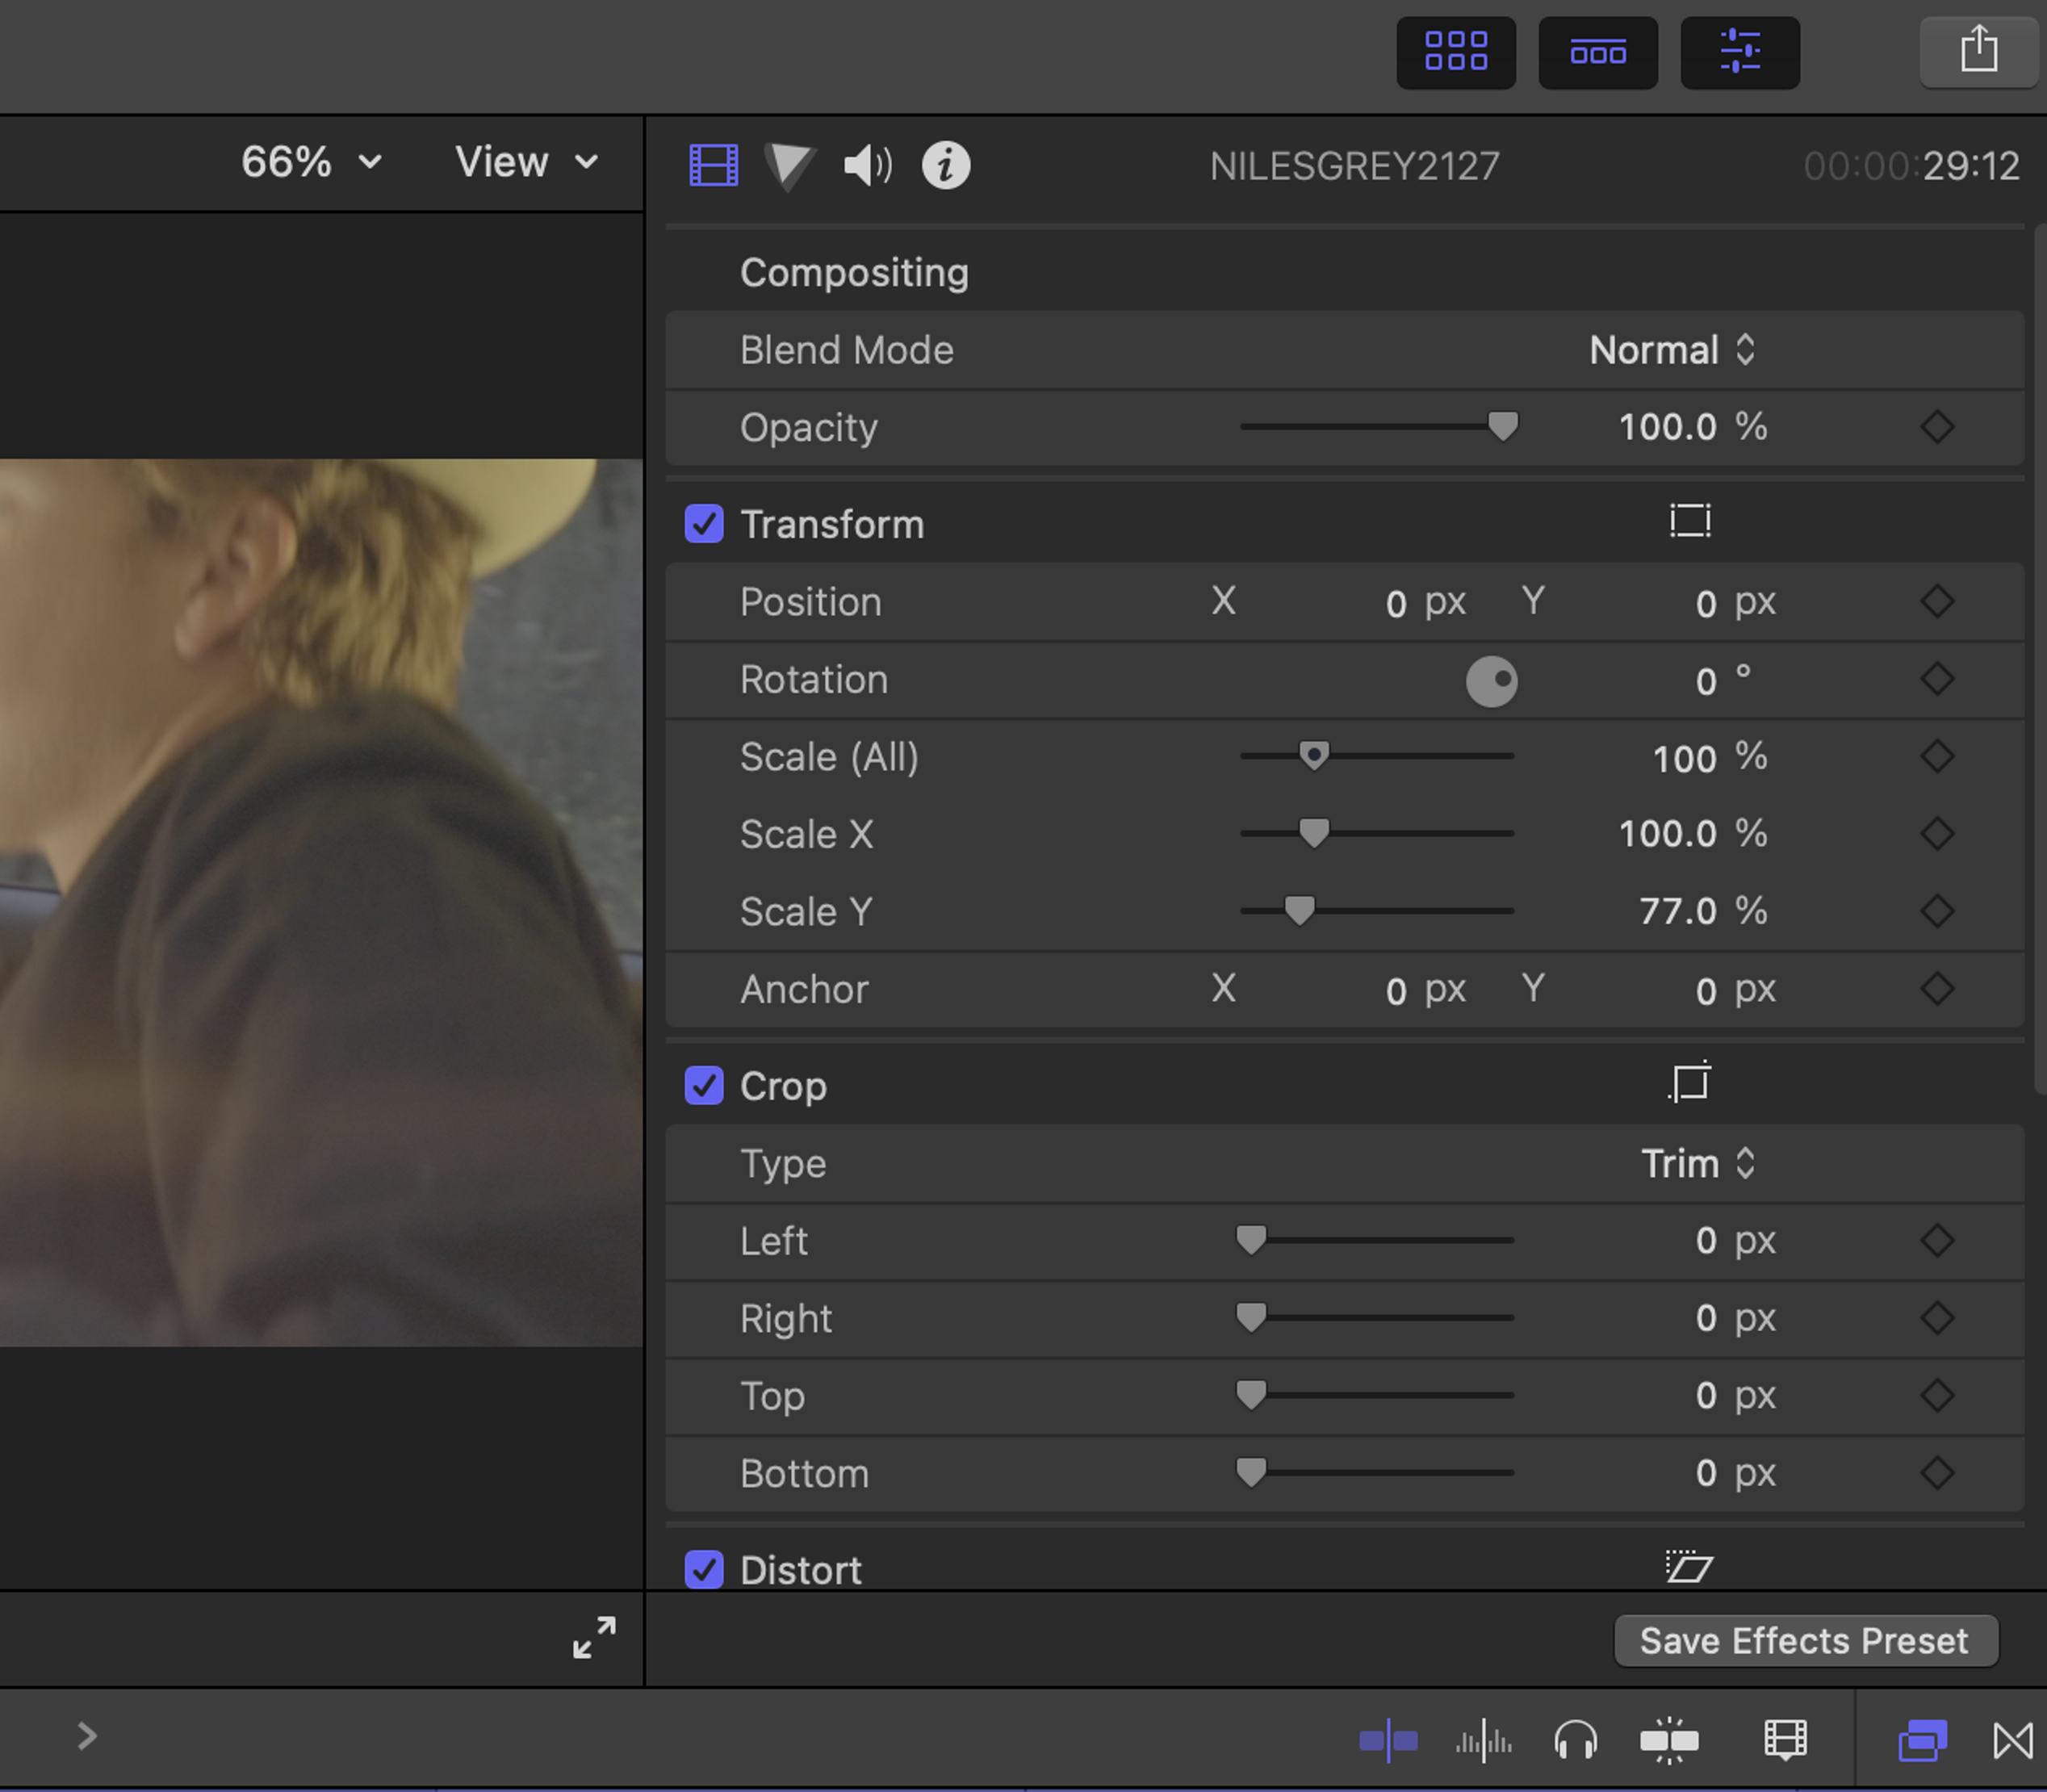Click the 00:00:29:12 timecode
The image size is (2047, 1792).
coord(1911,166)
